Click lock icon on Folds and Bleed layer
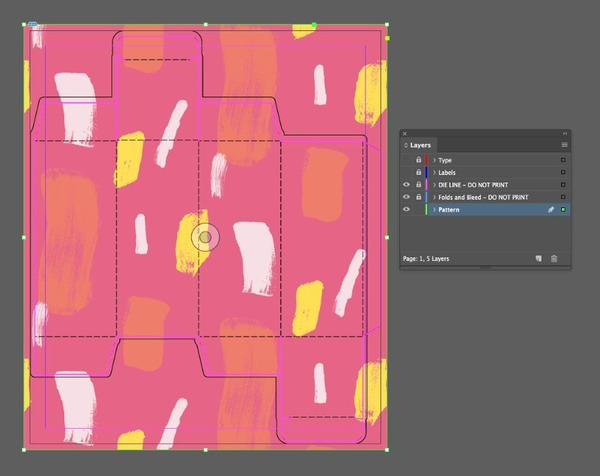Viewport: 600px width, 476px height. tap(418, 197)
